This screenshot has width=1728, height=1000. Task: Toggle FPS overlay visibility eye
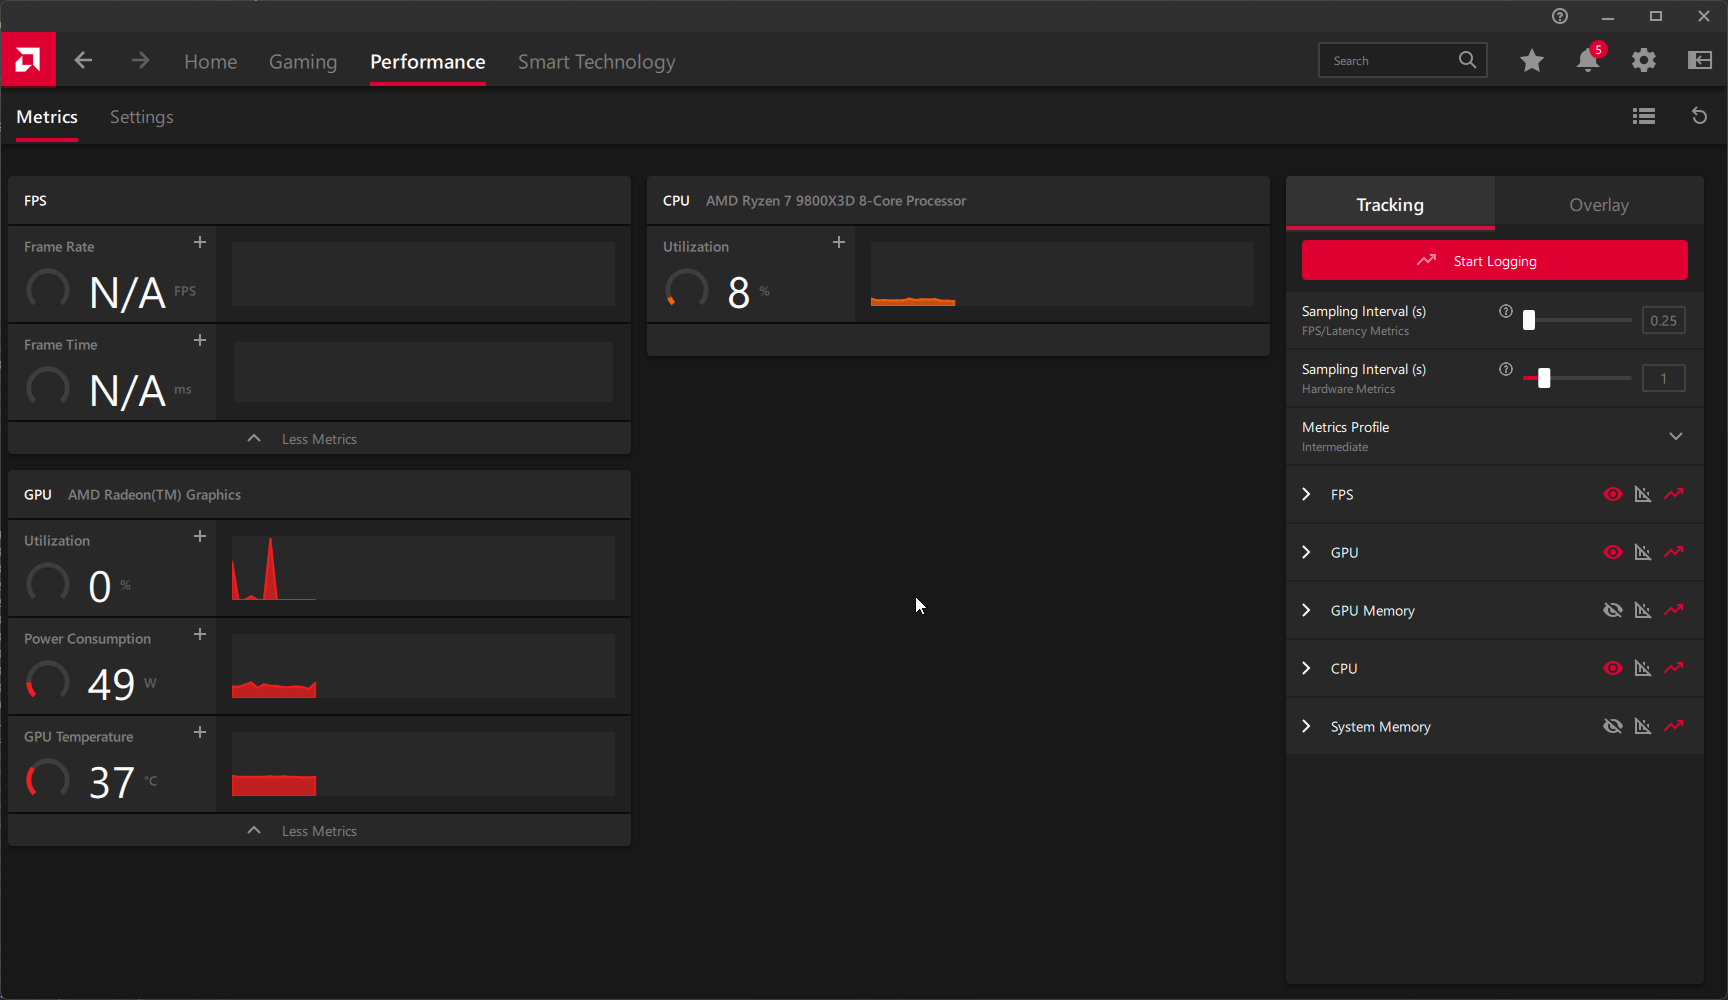click(1613, 494)
